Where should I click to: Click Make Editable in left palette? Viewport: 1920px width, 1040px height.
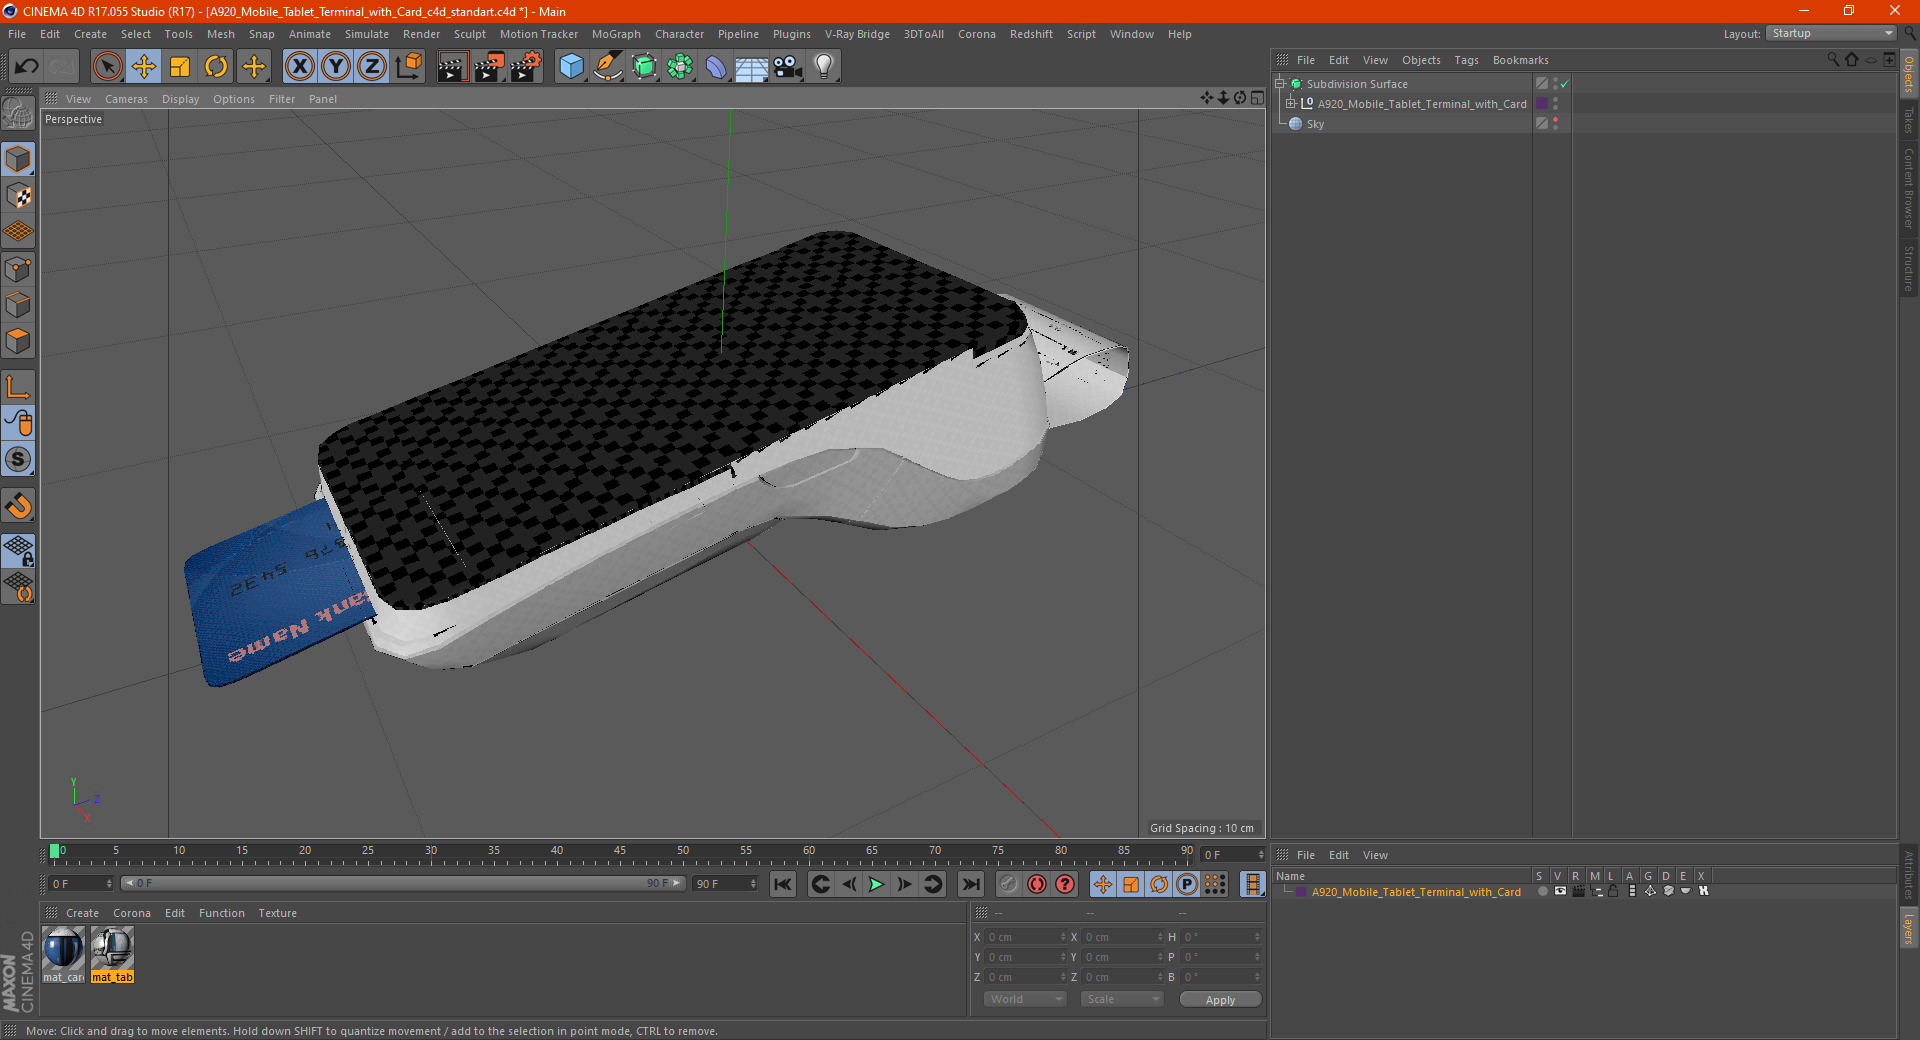click(x=18, y=114)
